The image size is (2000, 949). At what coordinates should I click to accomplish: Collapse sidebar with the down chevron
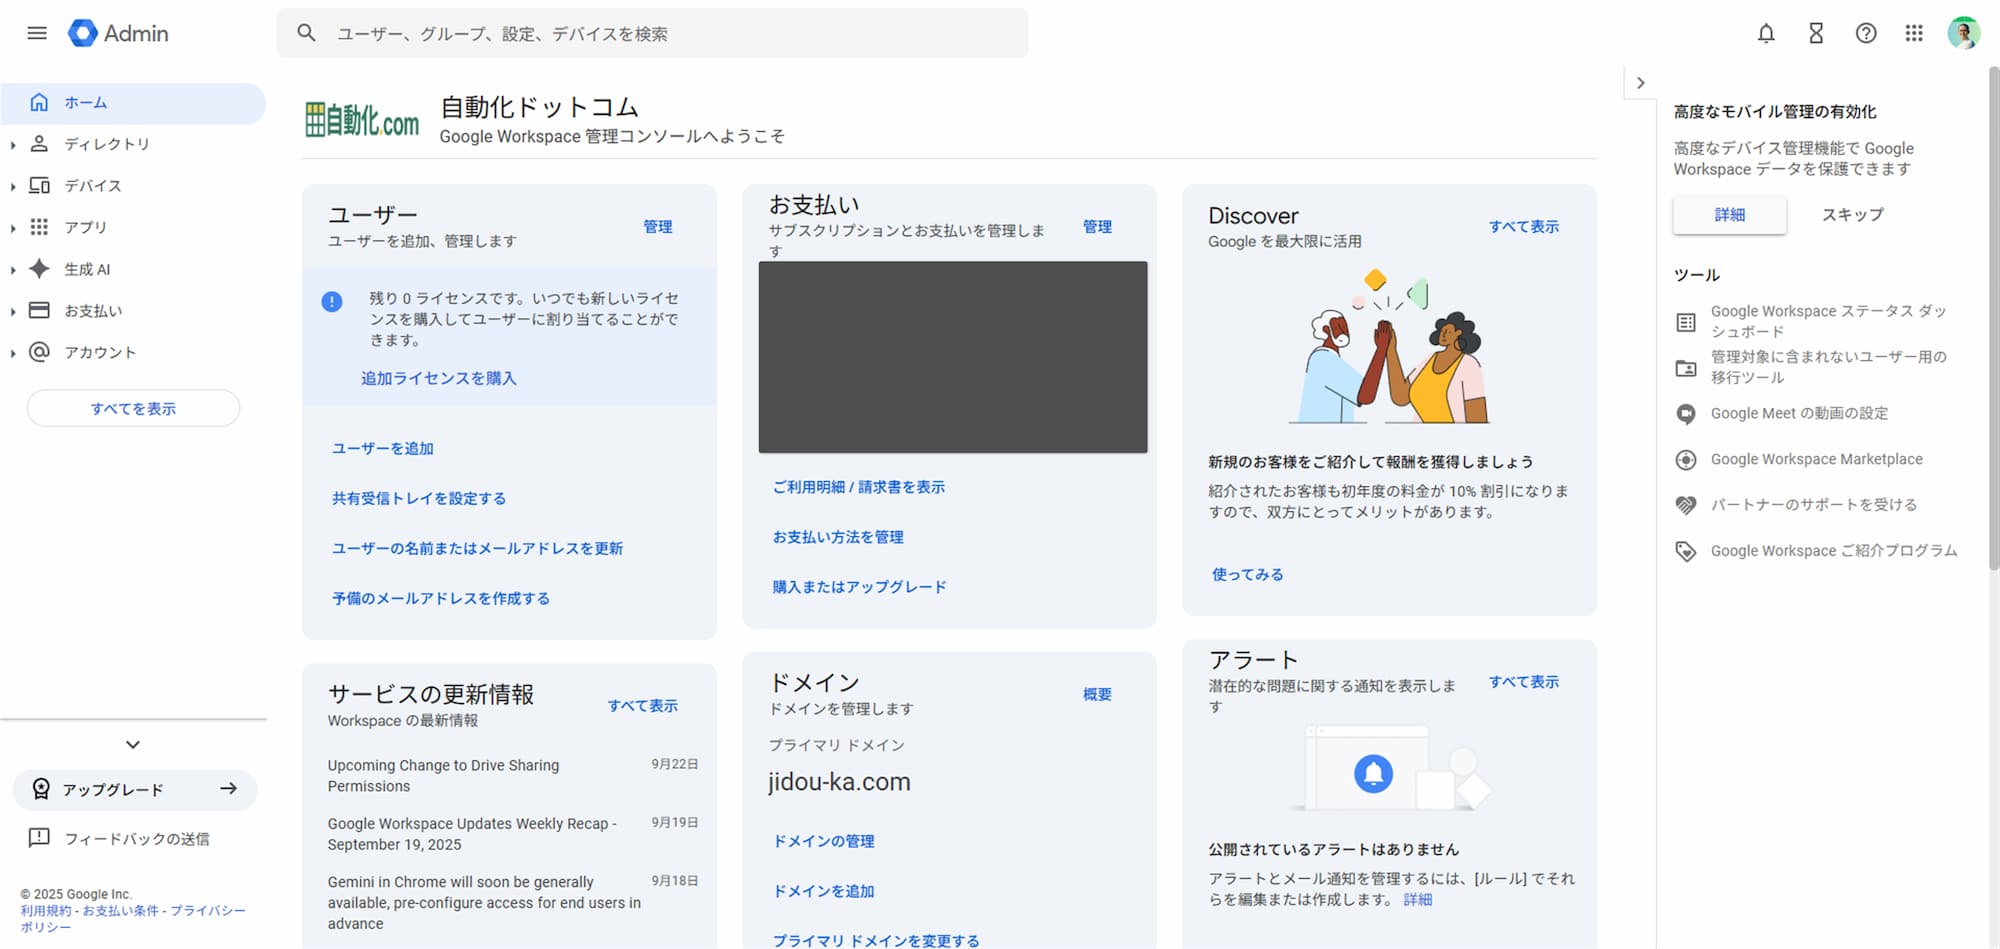(133, 744)
